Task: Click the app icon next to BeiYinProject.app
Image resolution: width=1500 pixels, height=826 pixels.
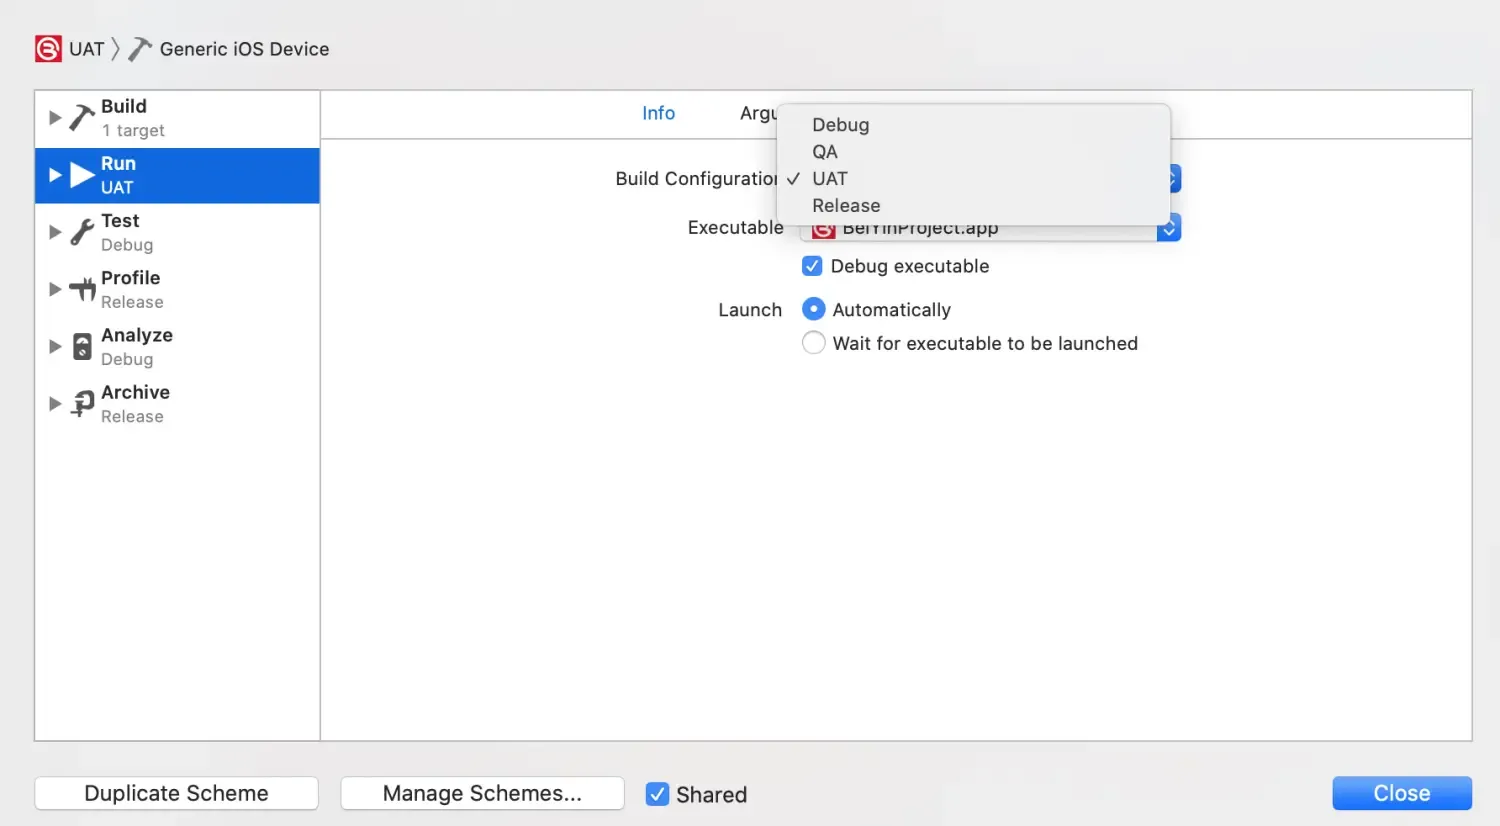Action: [822, 228]
